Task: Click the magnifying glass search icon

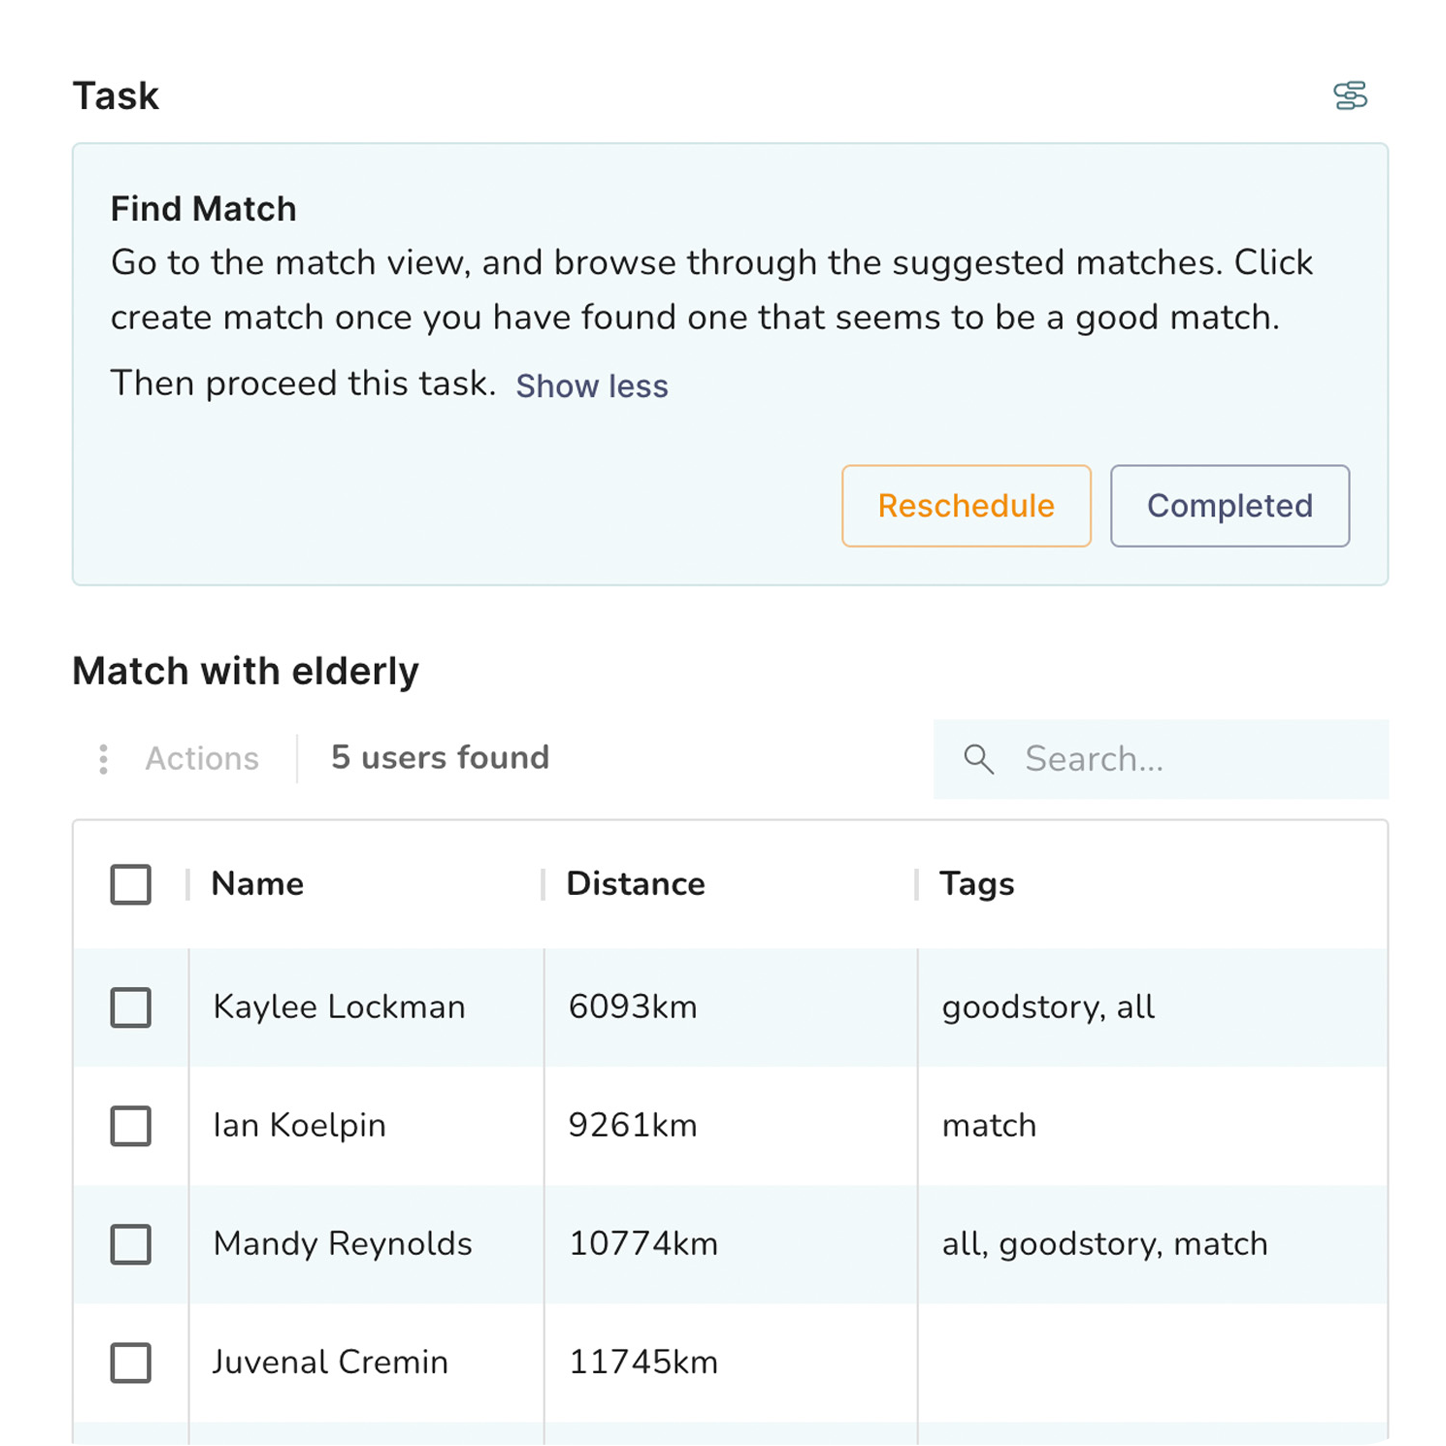Action: point(979,759)
